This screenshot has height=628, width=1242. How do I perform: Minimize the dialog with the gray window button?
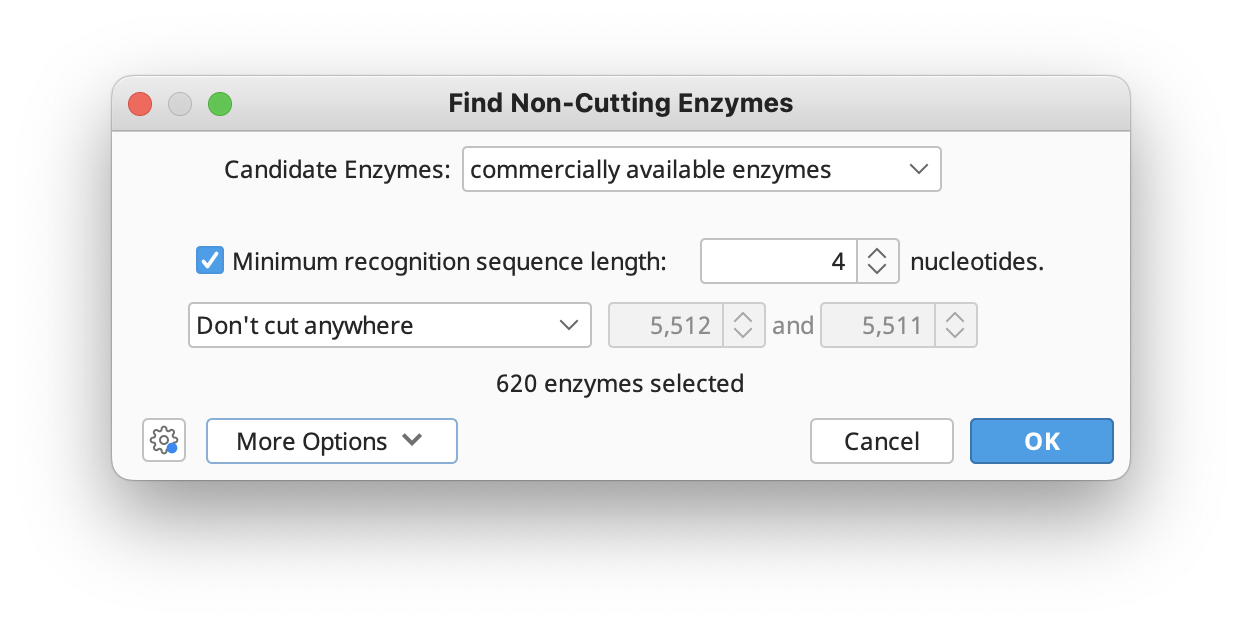[180, 103]
